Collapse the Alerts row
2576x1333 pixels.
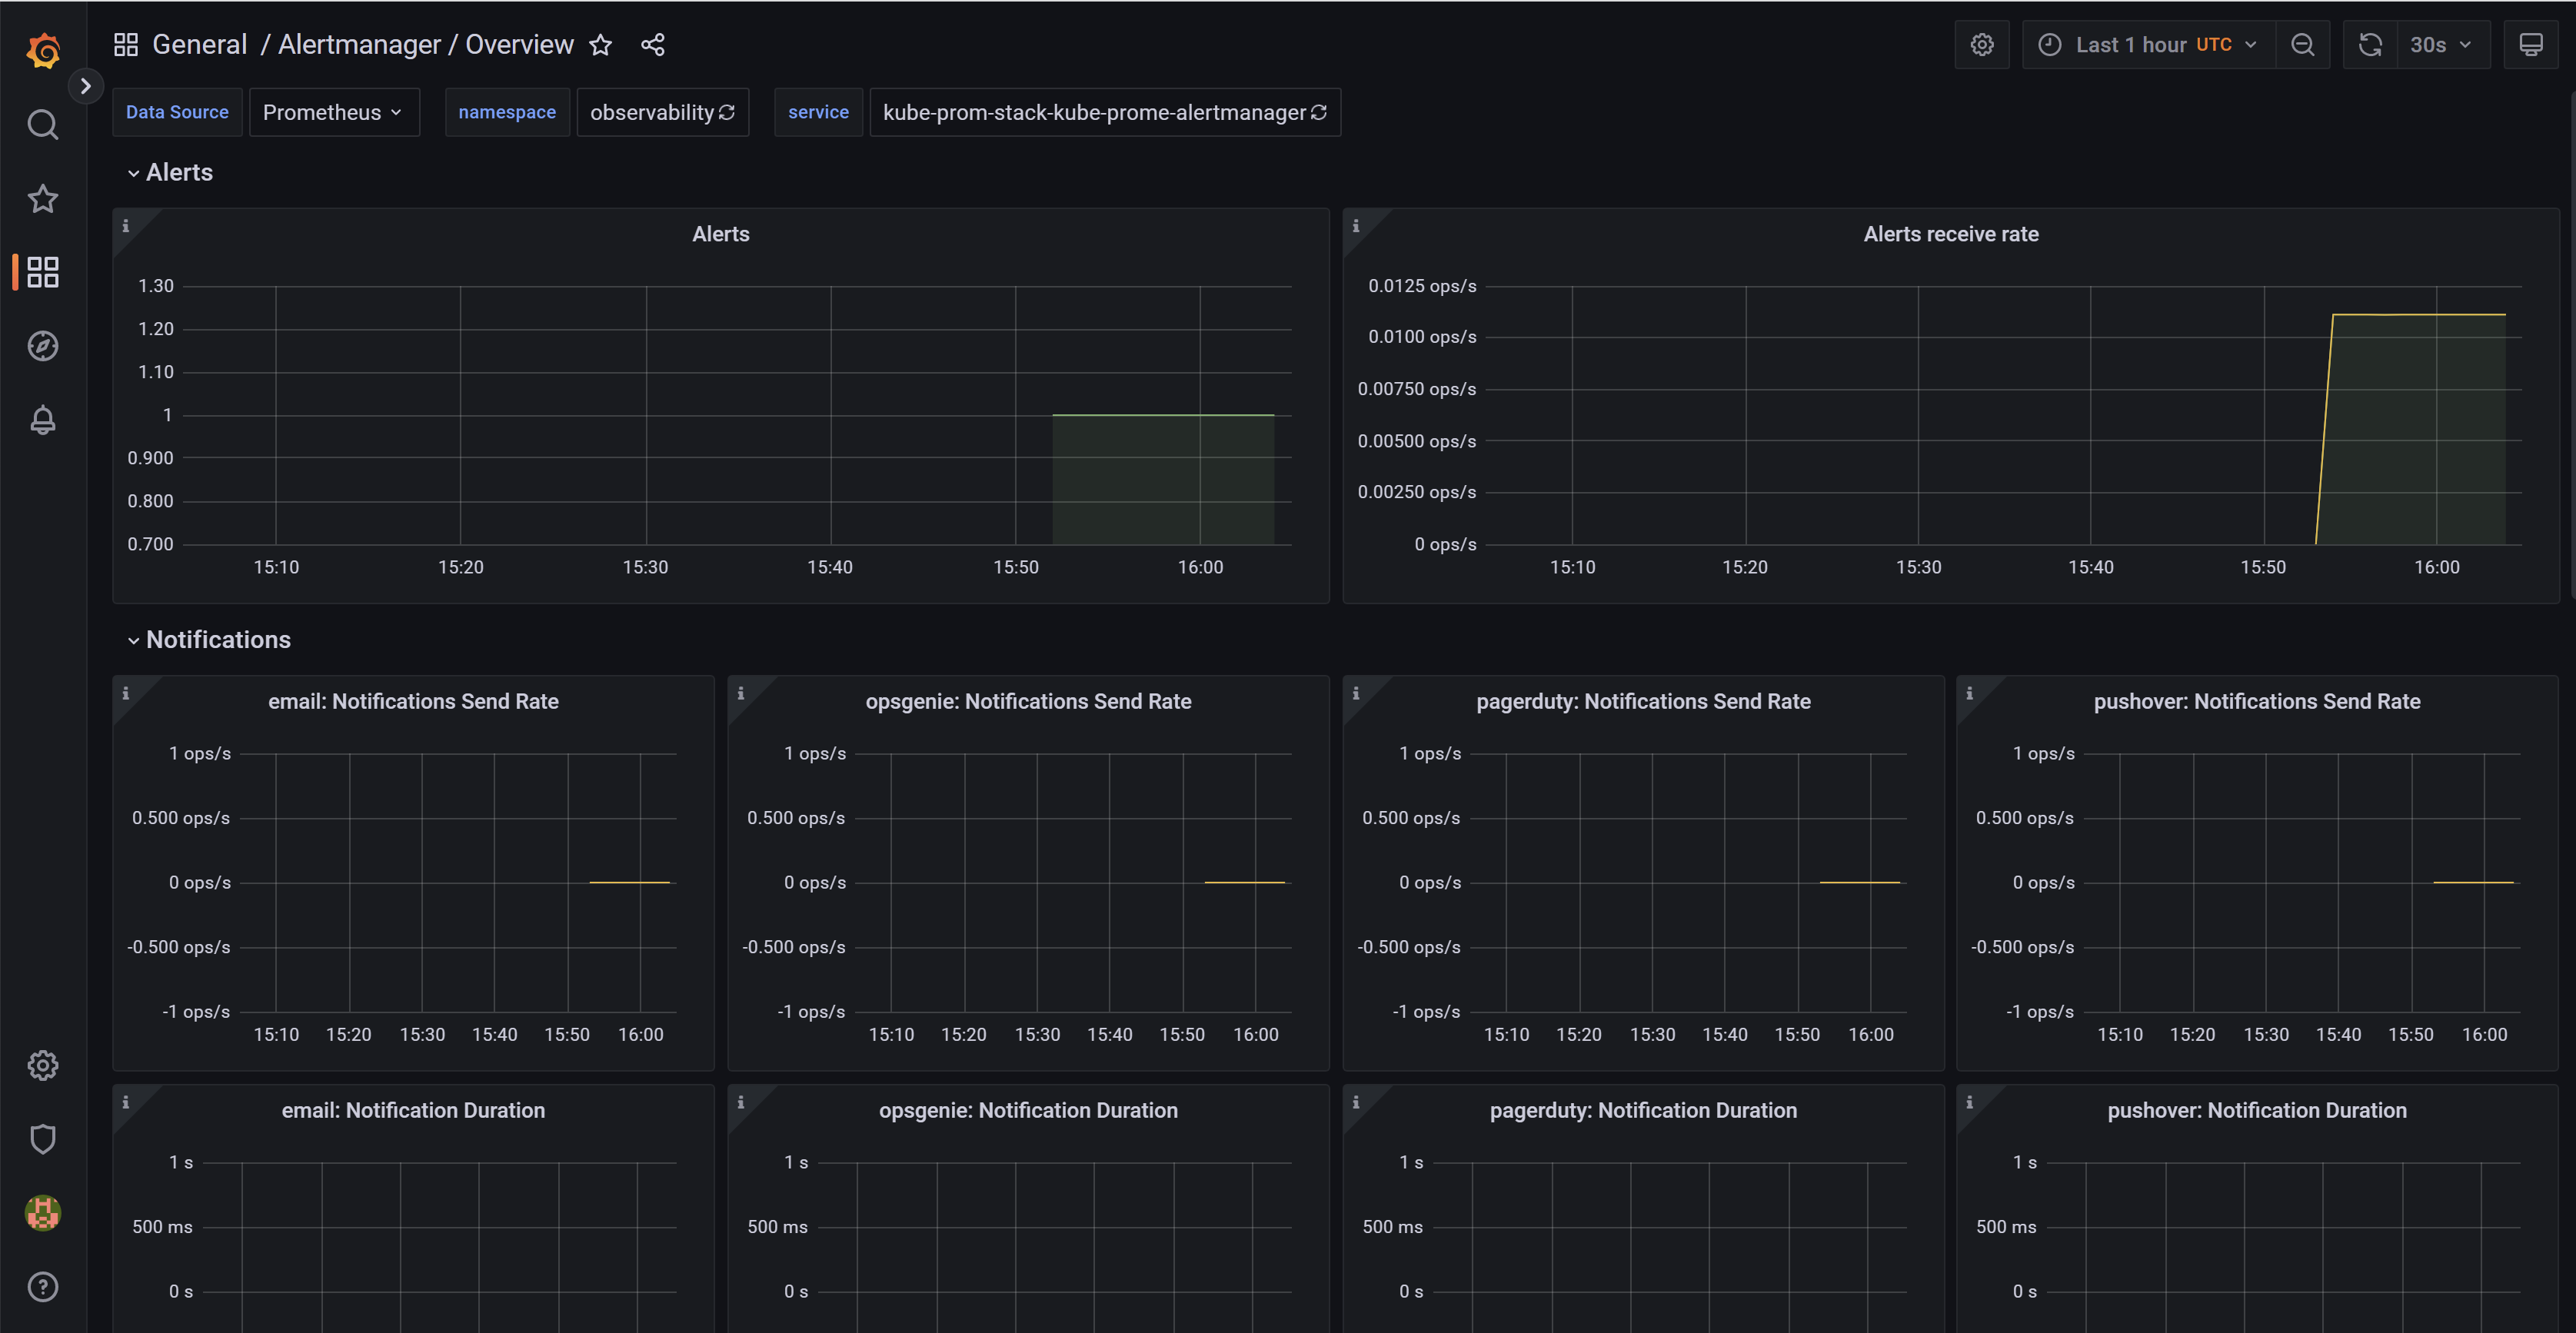point(170,172)
